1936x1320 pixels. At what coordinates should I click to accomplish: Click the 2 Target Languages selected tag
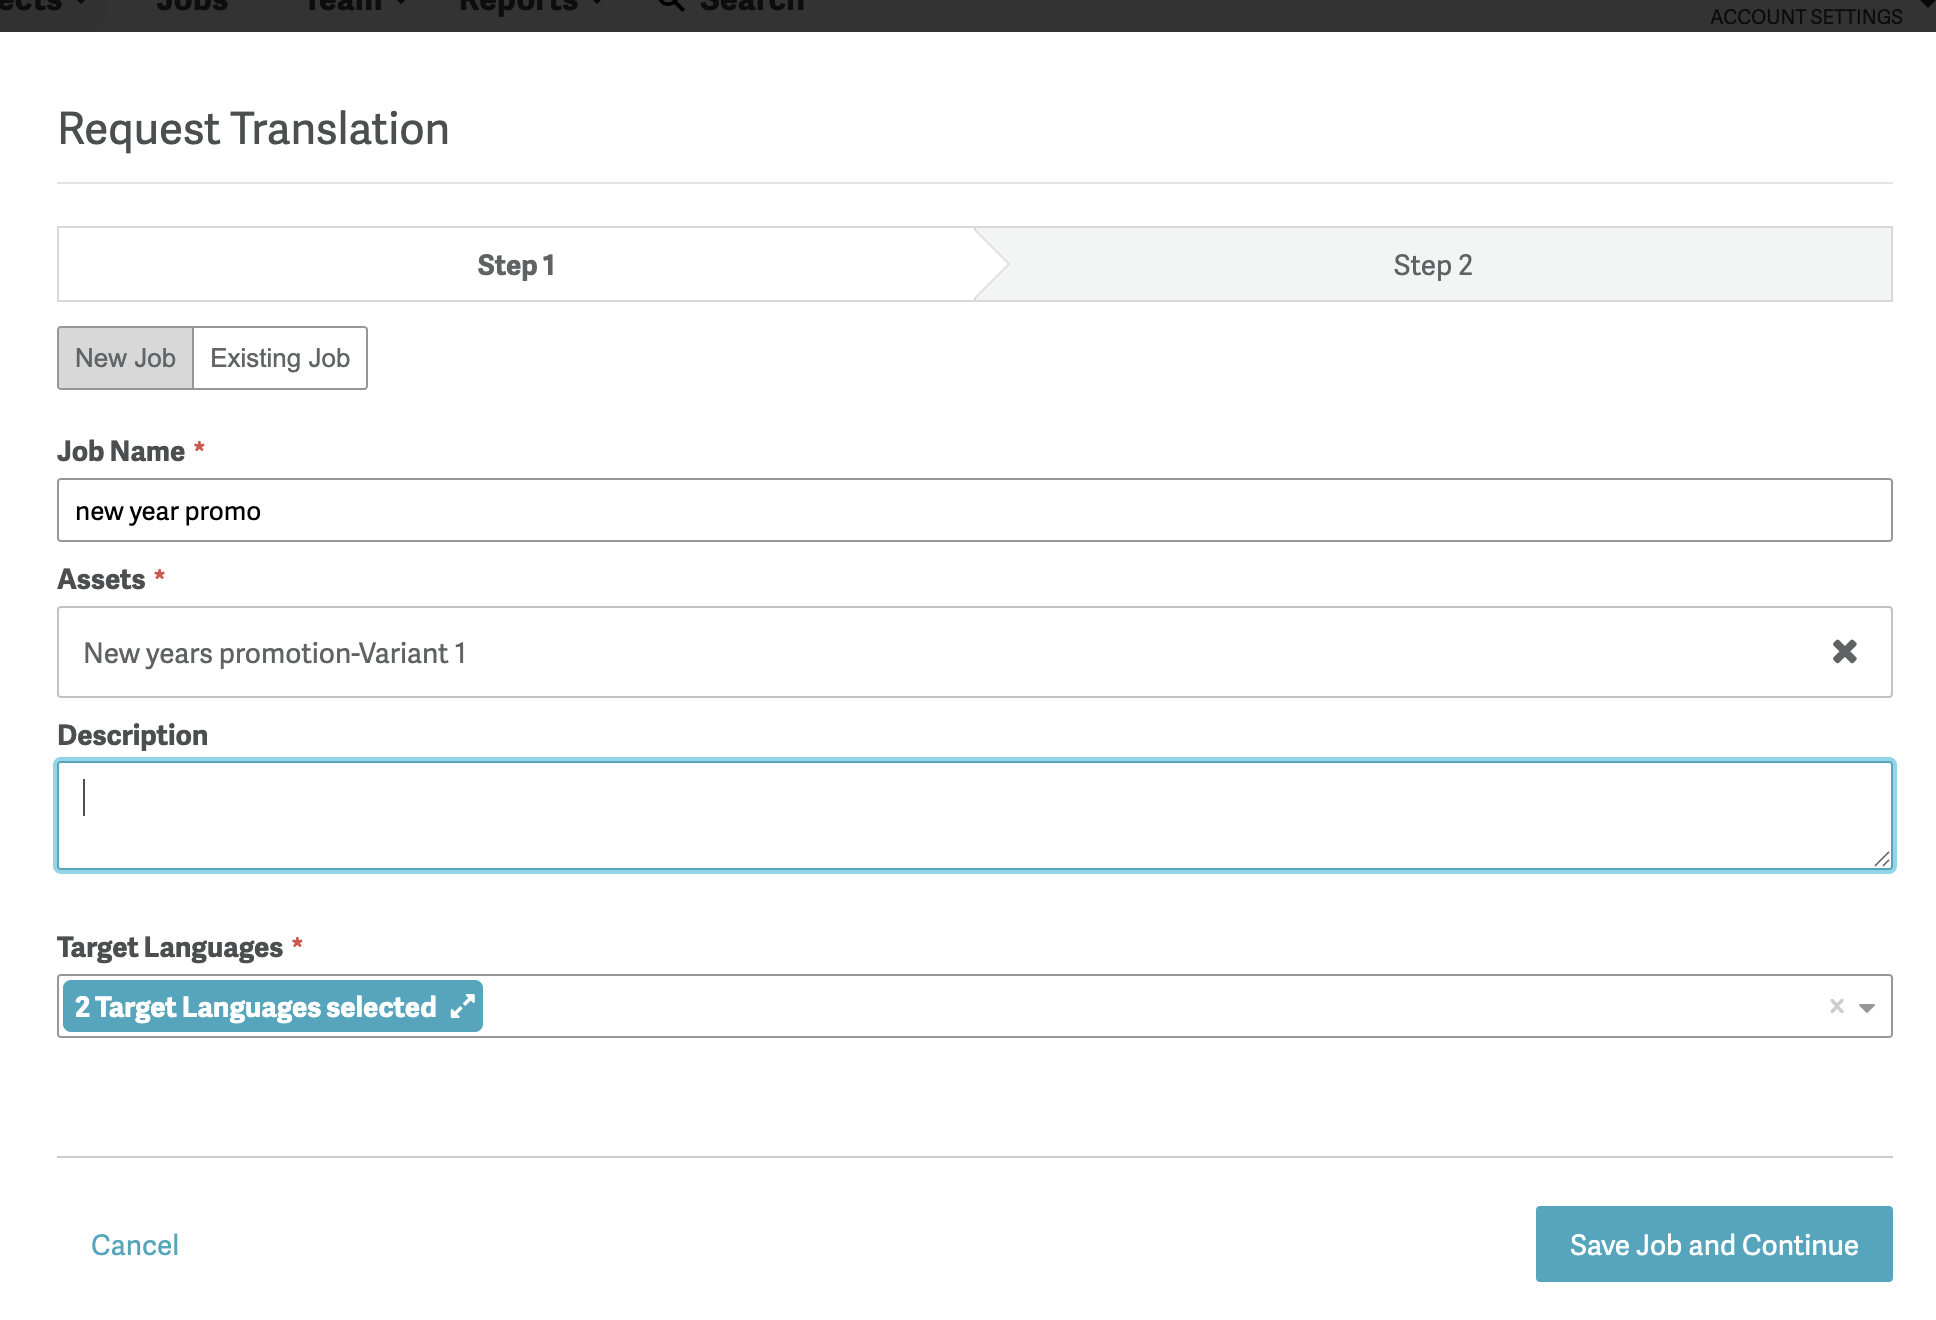pyautogui.click(x=256, y=1007)
